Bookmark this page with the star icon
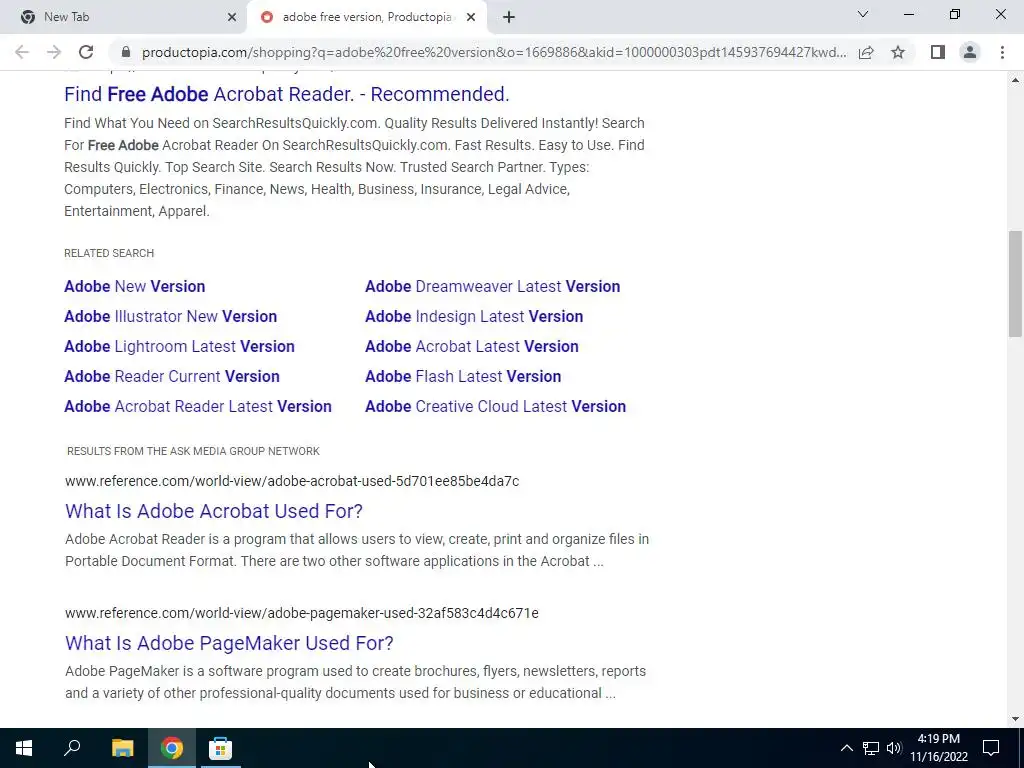The height and width of the screenshot is (768, 1024). (x=898, y=52)
